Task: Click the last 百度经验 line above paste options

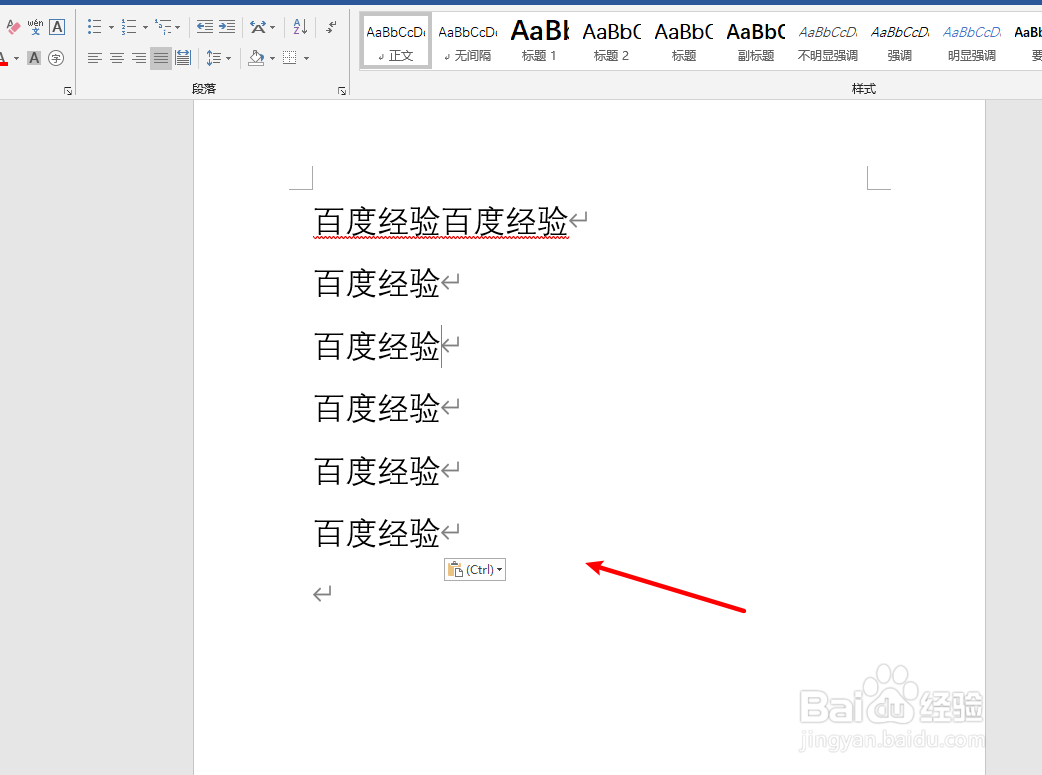Action: pyautogui.click(x=377, y=533)
